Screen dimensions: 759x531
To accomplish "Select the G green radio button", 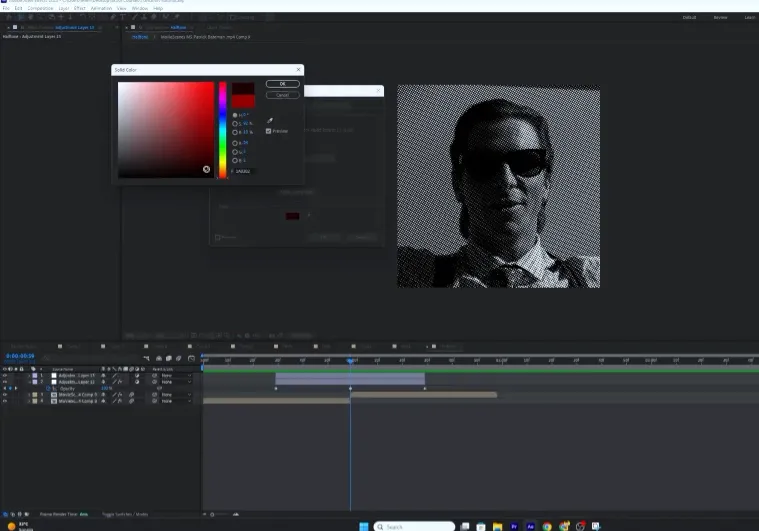I will click(x=235, y=152).
